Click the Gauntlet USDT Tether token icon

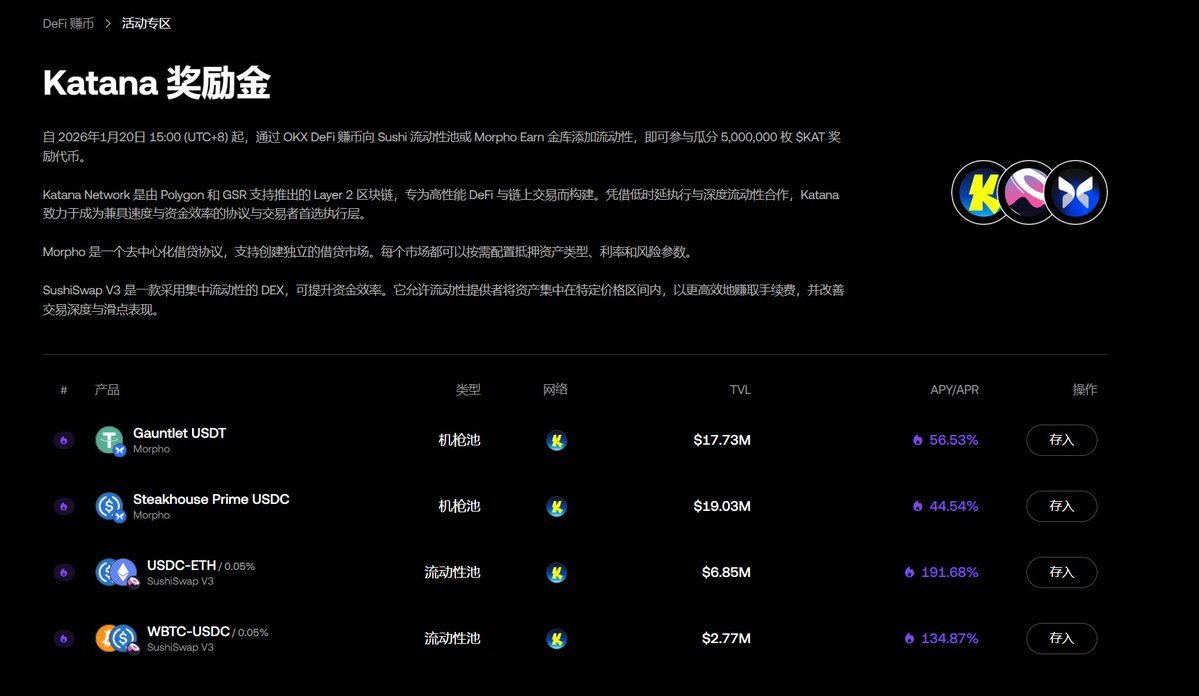tap(109, 440)
